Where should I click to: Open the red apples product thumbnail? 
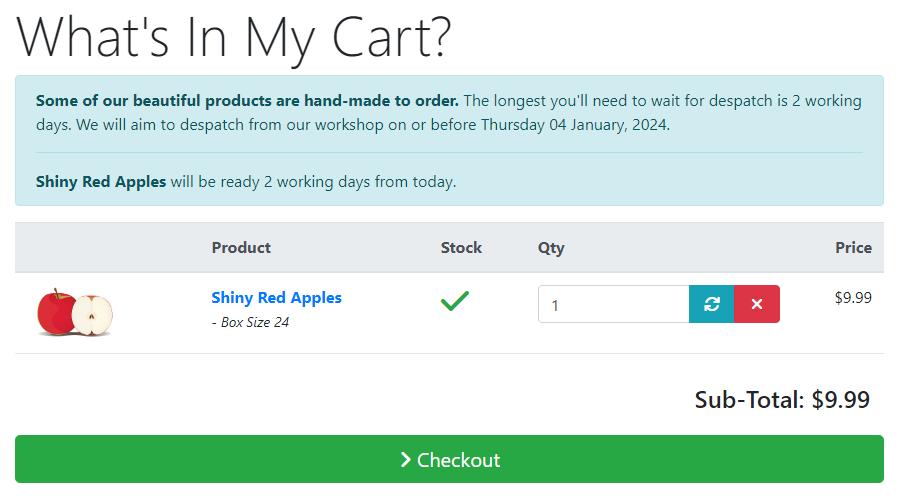point(75,312)
